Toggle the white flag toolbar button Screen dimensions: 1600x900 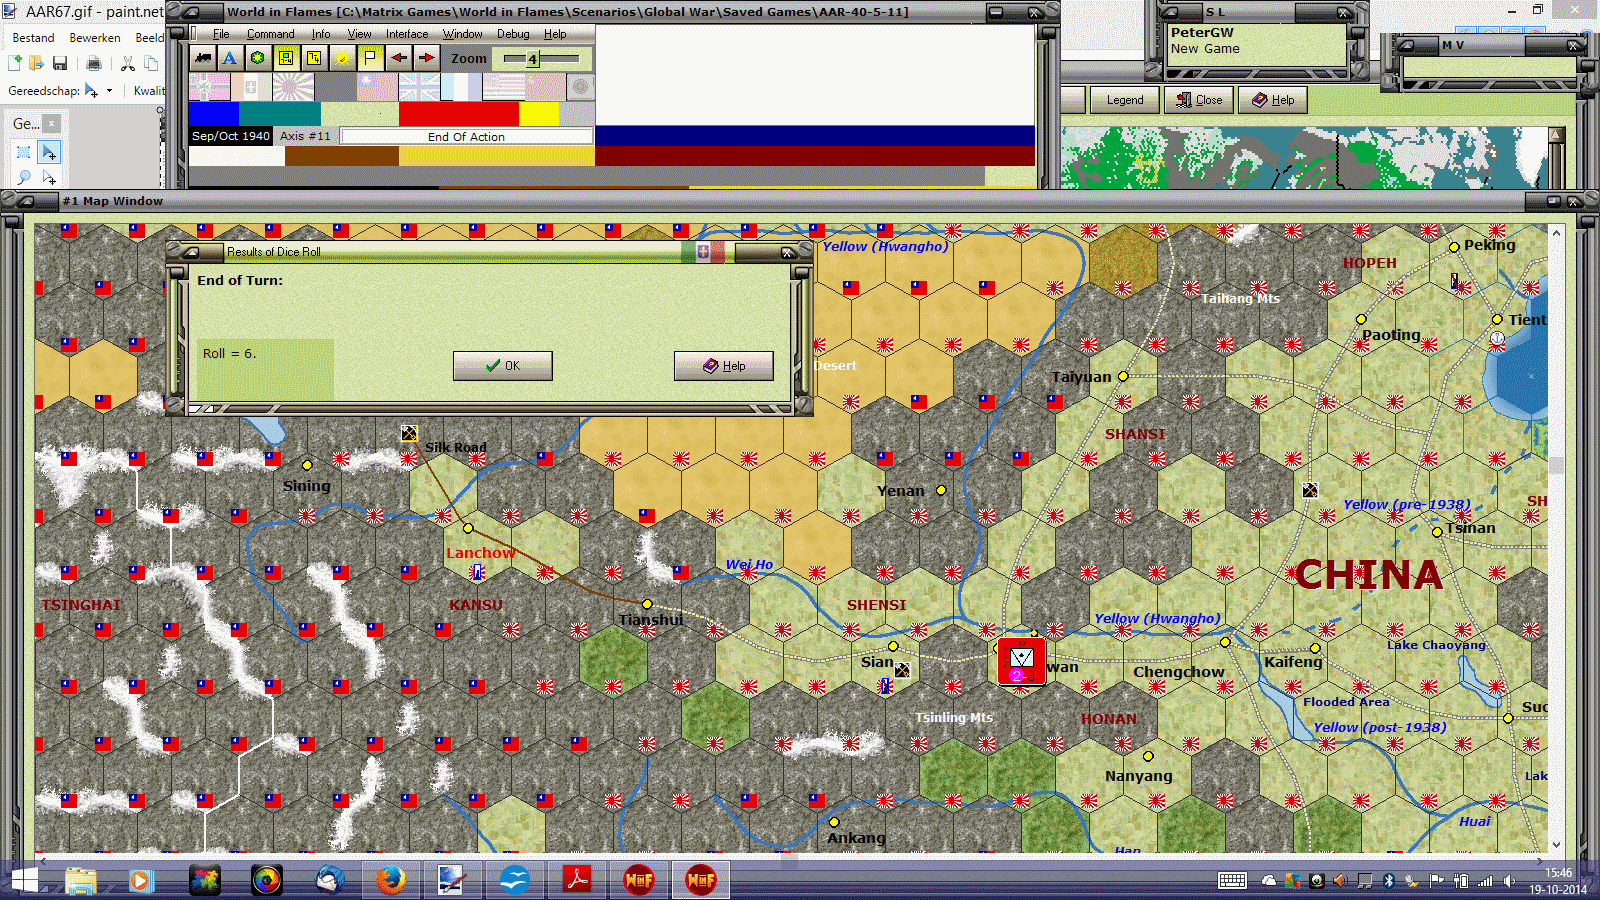[370, 58]
